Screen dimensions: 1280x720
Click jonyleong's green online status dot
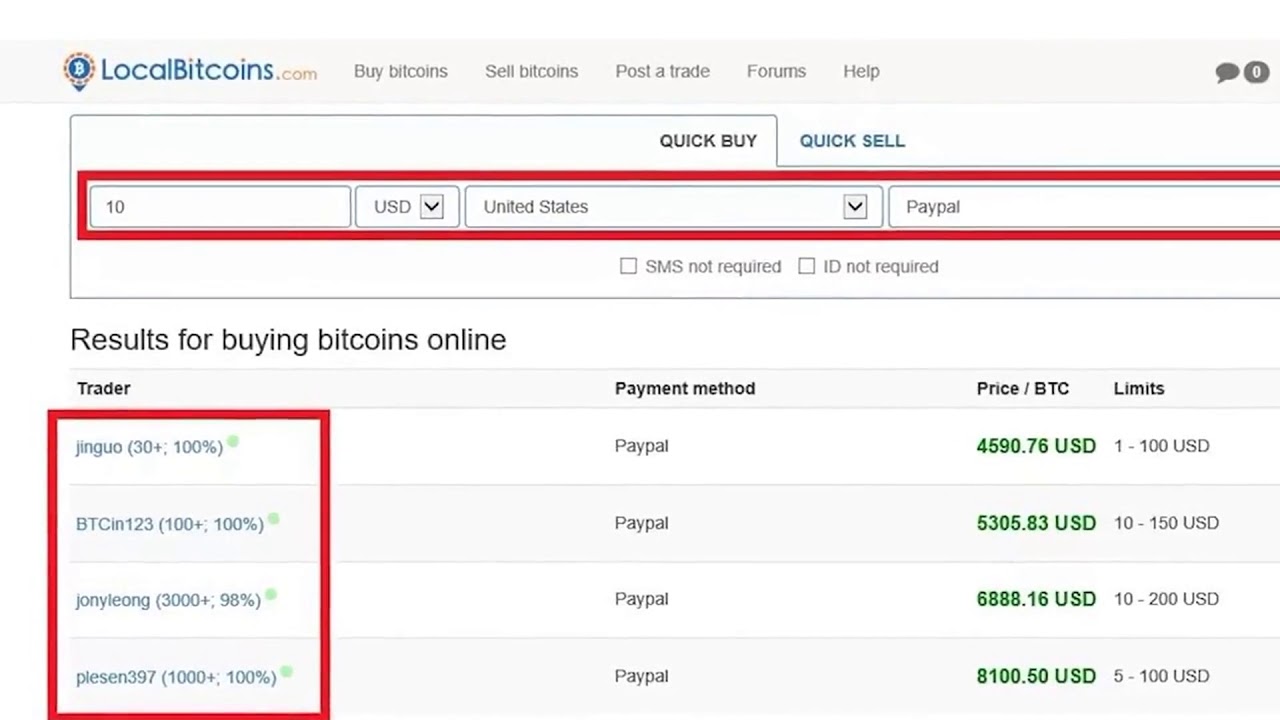coord(271,595)
